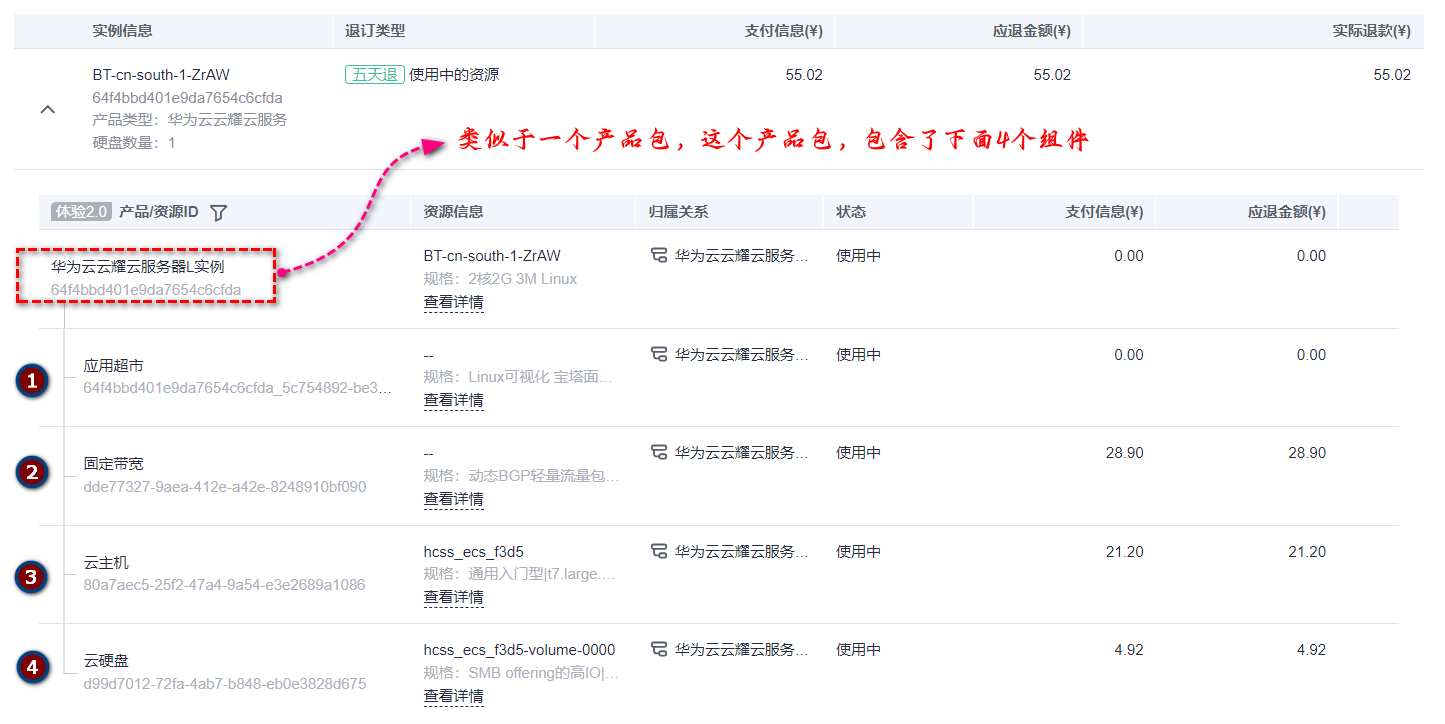The height and width of the screenshot is (724, 1445).
Task: Open 查看详情 for hcss_ecs_f3d5 云主机
Action: coord(454,597)
